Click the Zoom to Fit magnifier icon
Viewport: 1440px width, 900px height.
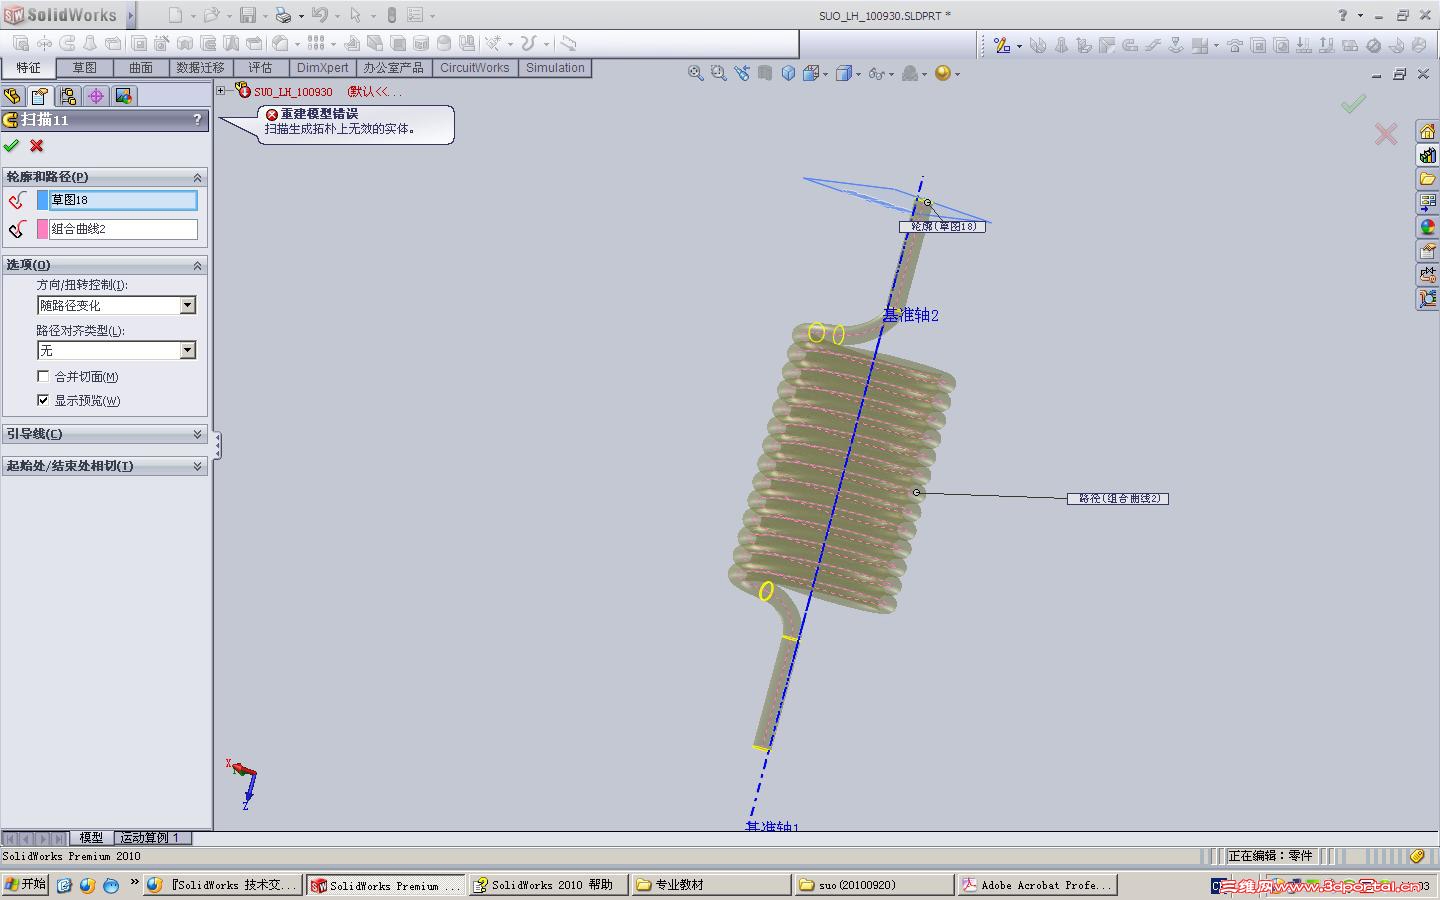pyautogui.click(x=696, y=73)
